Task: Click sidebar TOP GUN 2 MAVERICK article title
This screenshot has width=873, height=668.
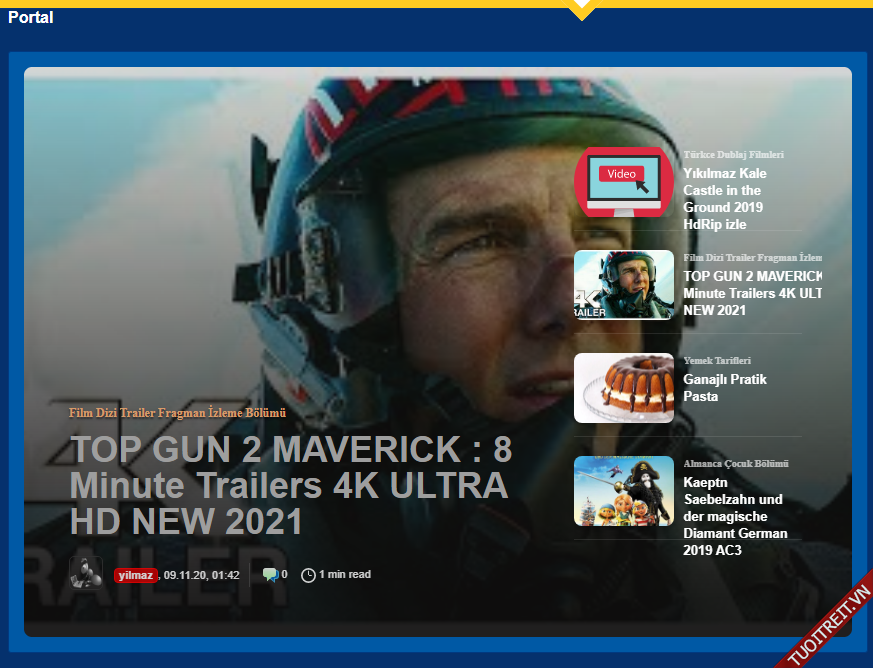Action: (751, 293)
